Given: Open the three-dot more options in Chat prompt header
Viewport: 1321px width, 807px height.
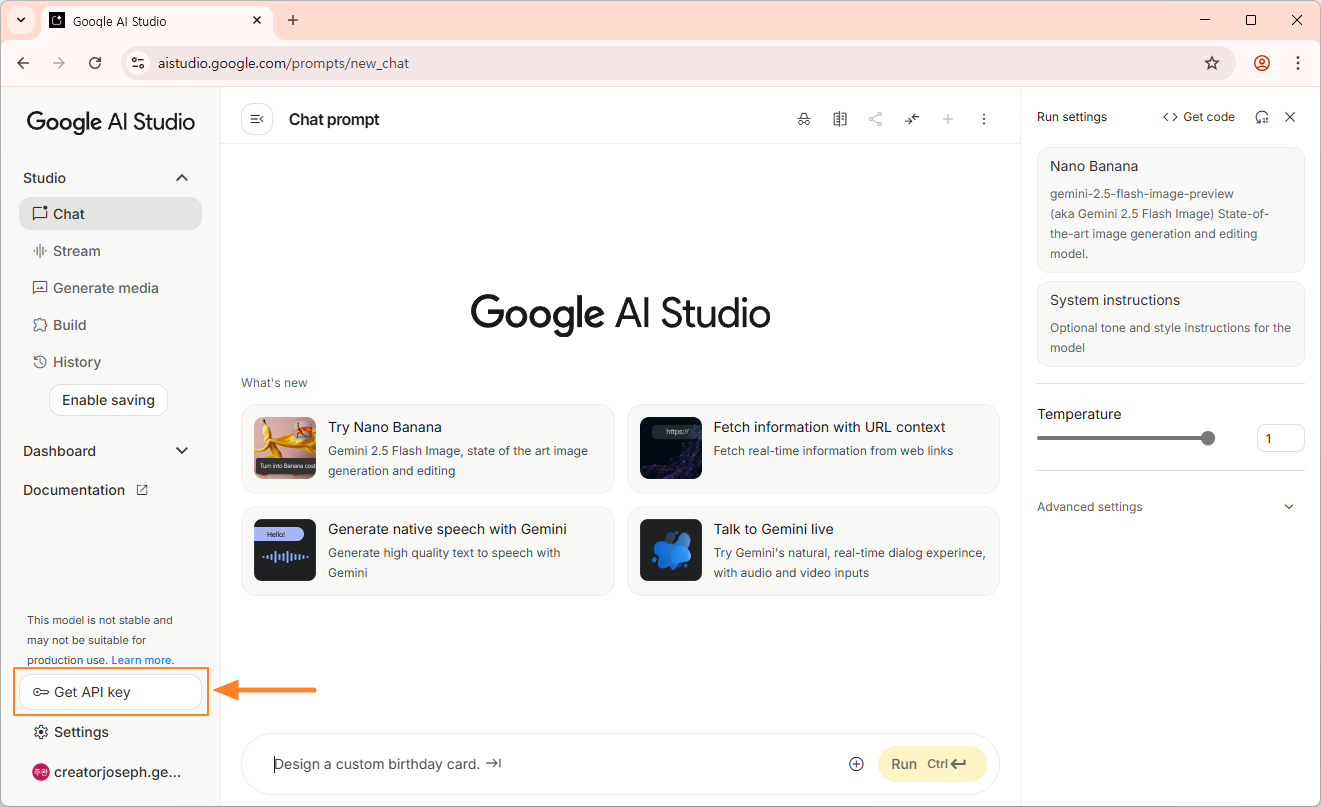Looking at the screenshot, I should click(984, 119).
